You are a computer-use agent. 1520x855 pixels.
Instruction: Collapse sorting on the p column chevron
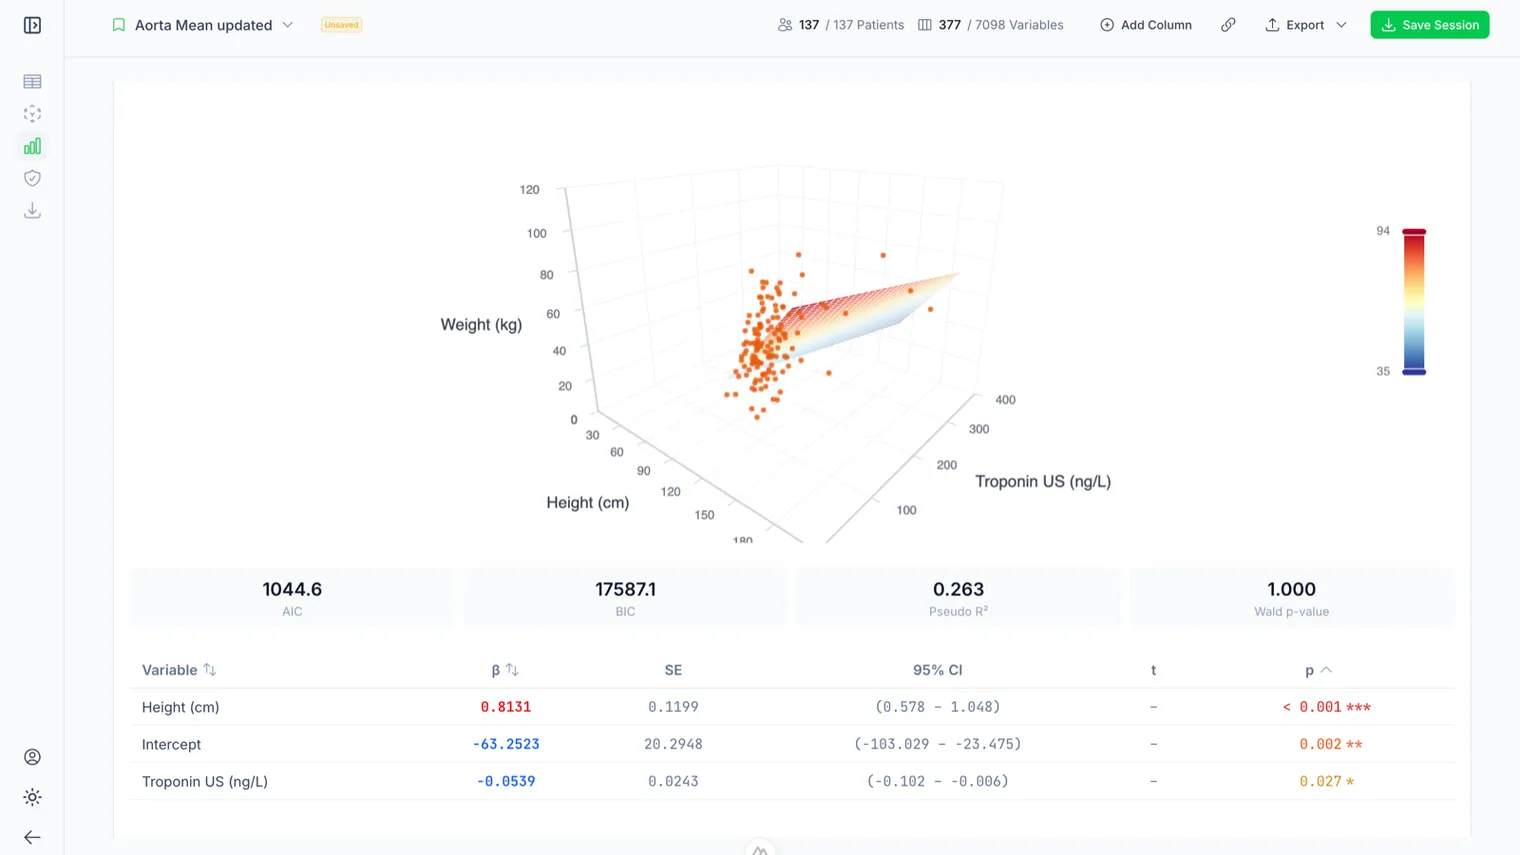pyautogui.click(x=1327, y=670)
